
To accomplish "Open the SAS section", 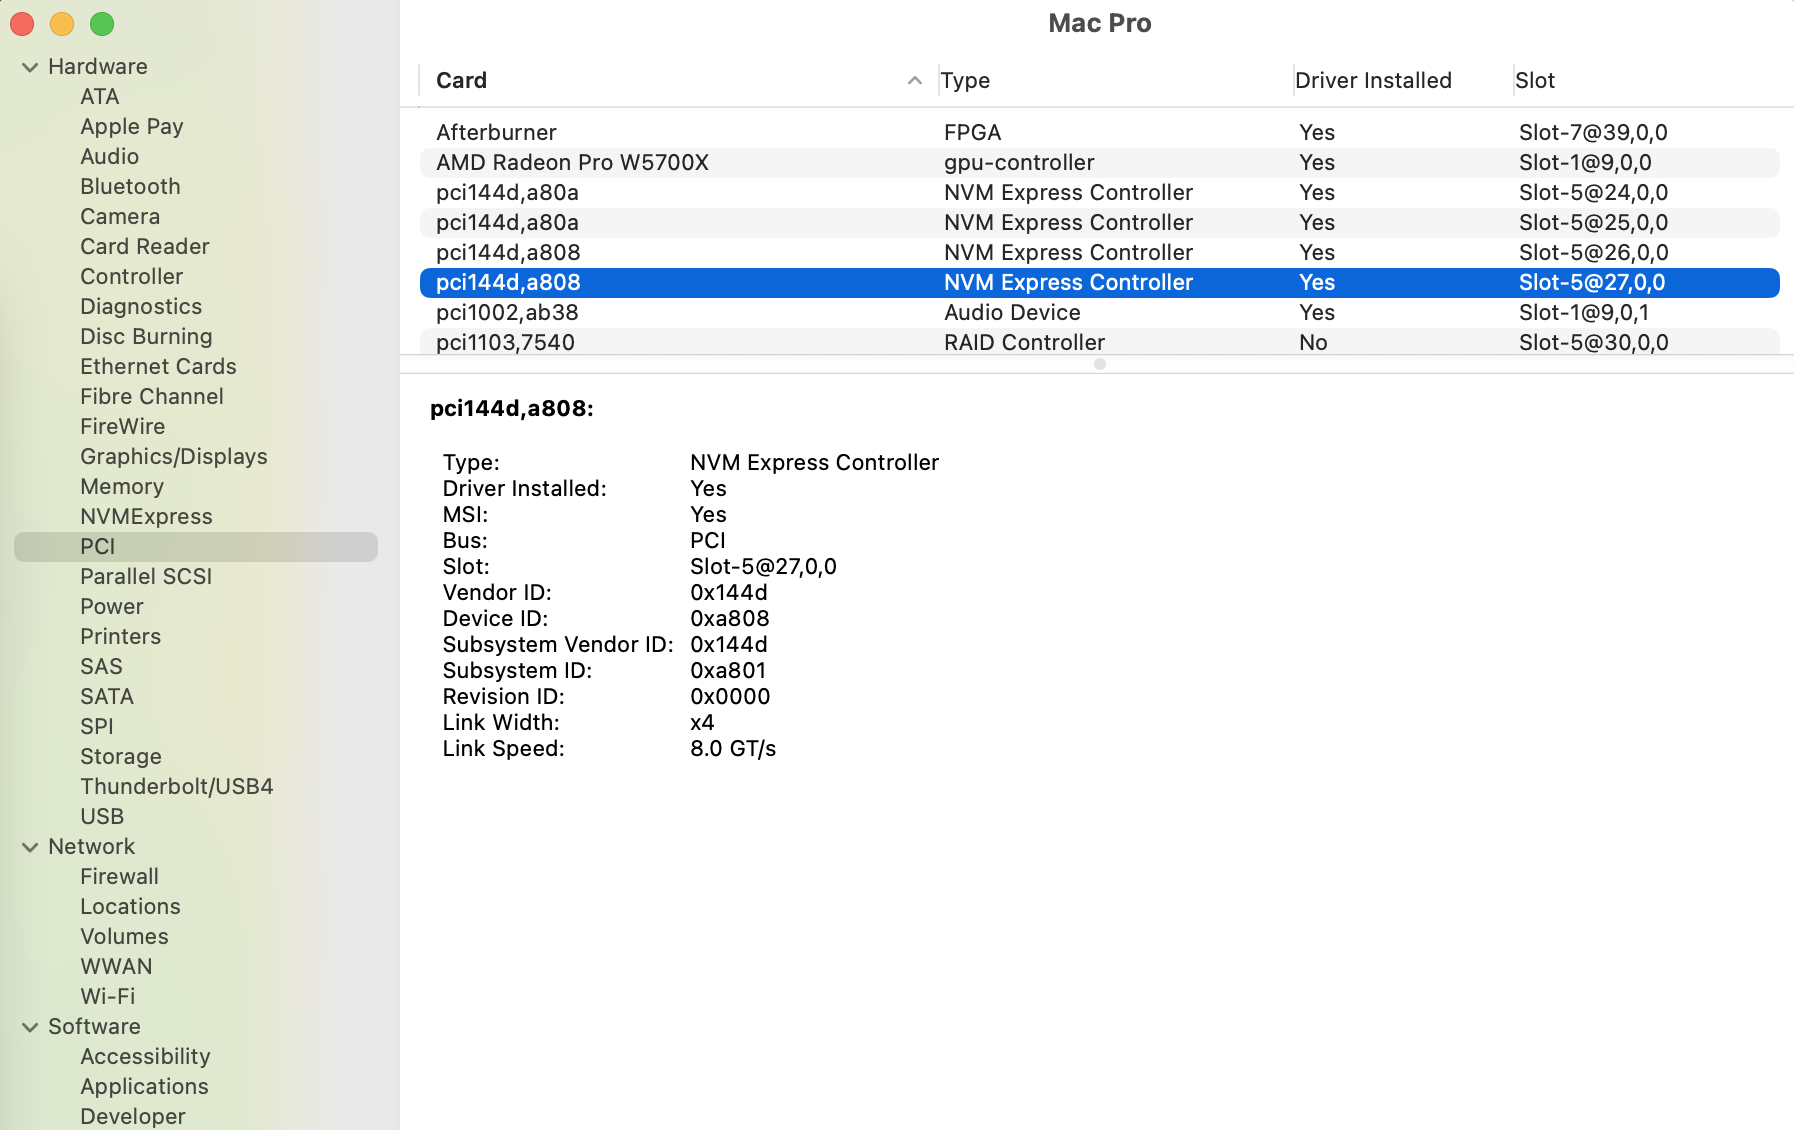I will click(x=101, y=667).
